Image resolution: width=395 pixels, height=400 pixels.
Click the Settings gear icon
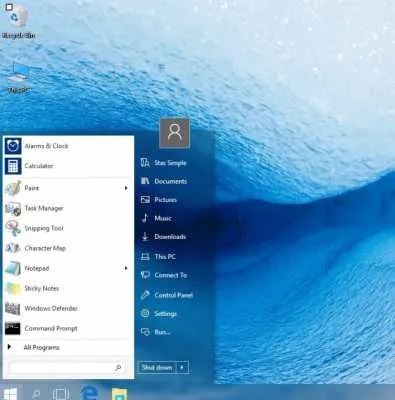(x=145, y=313)
